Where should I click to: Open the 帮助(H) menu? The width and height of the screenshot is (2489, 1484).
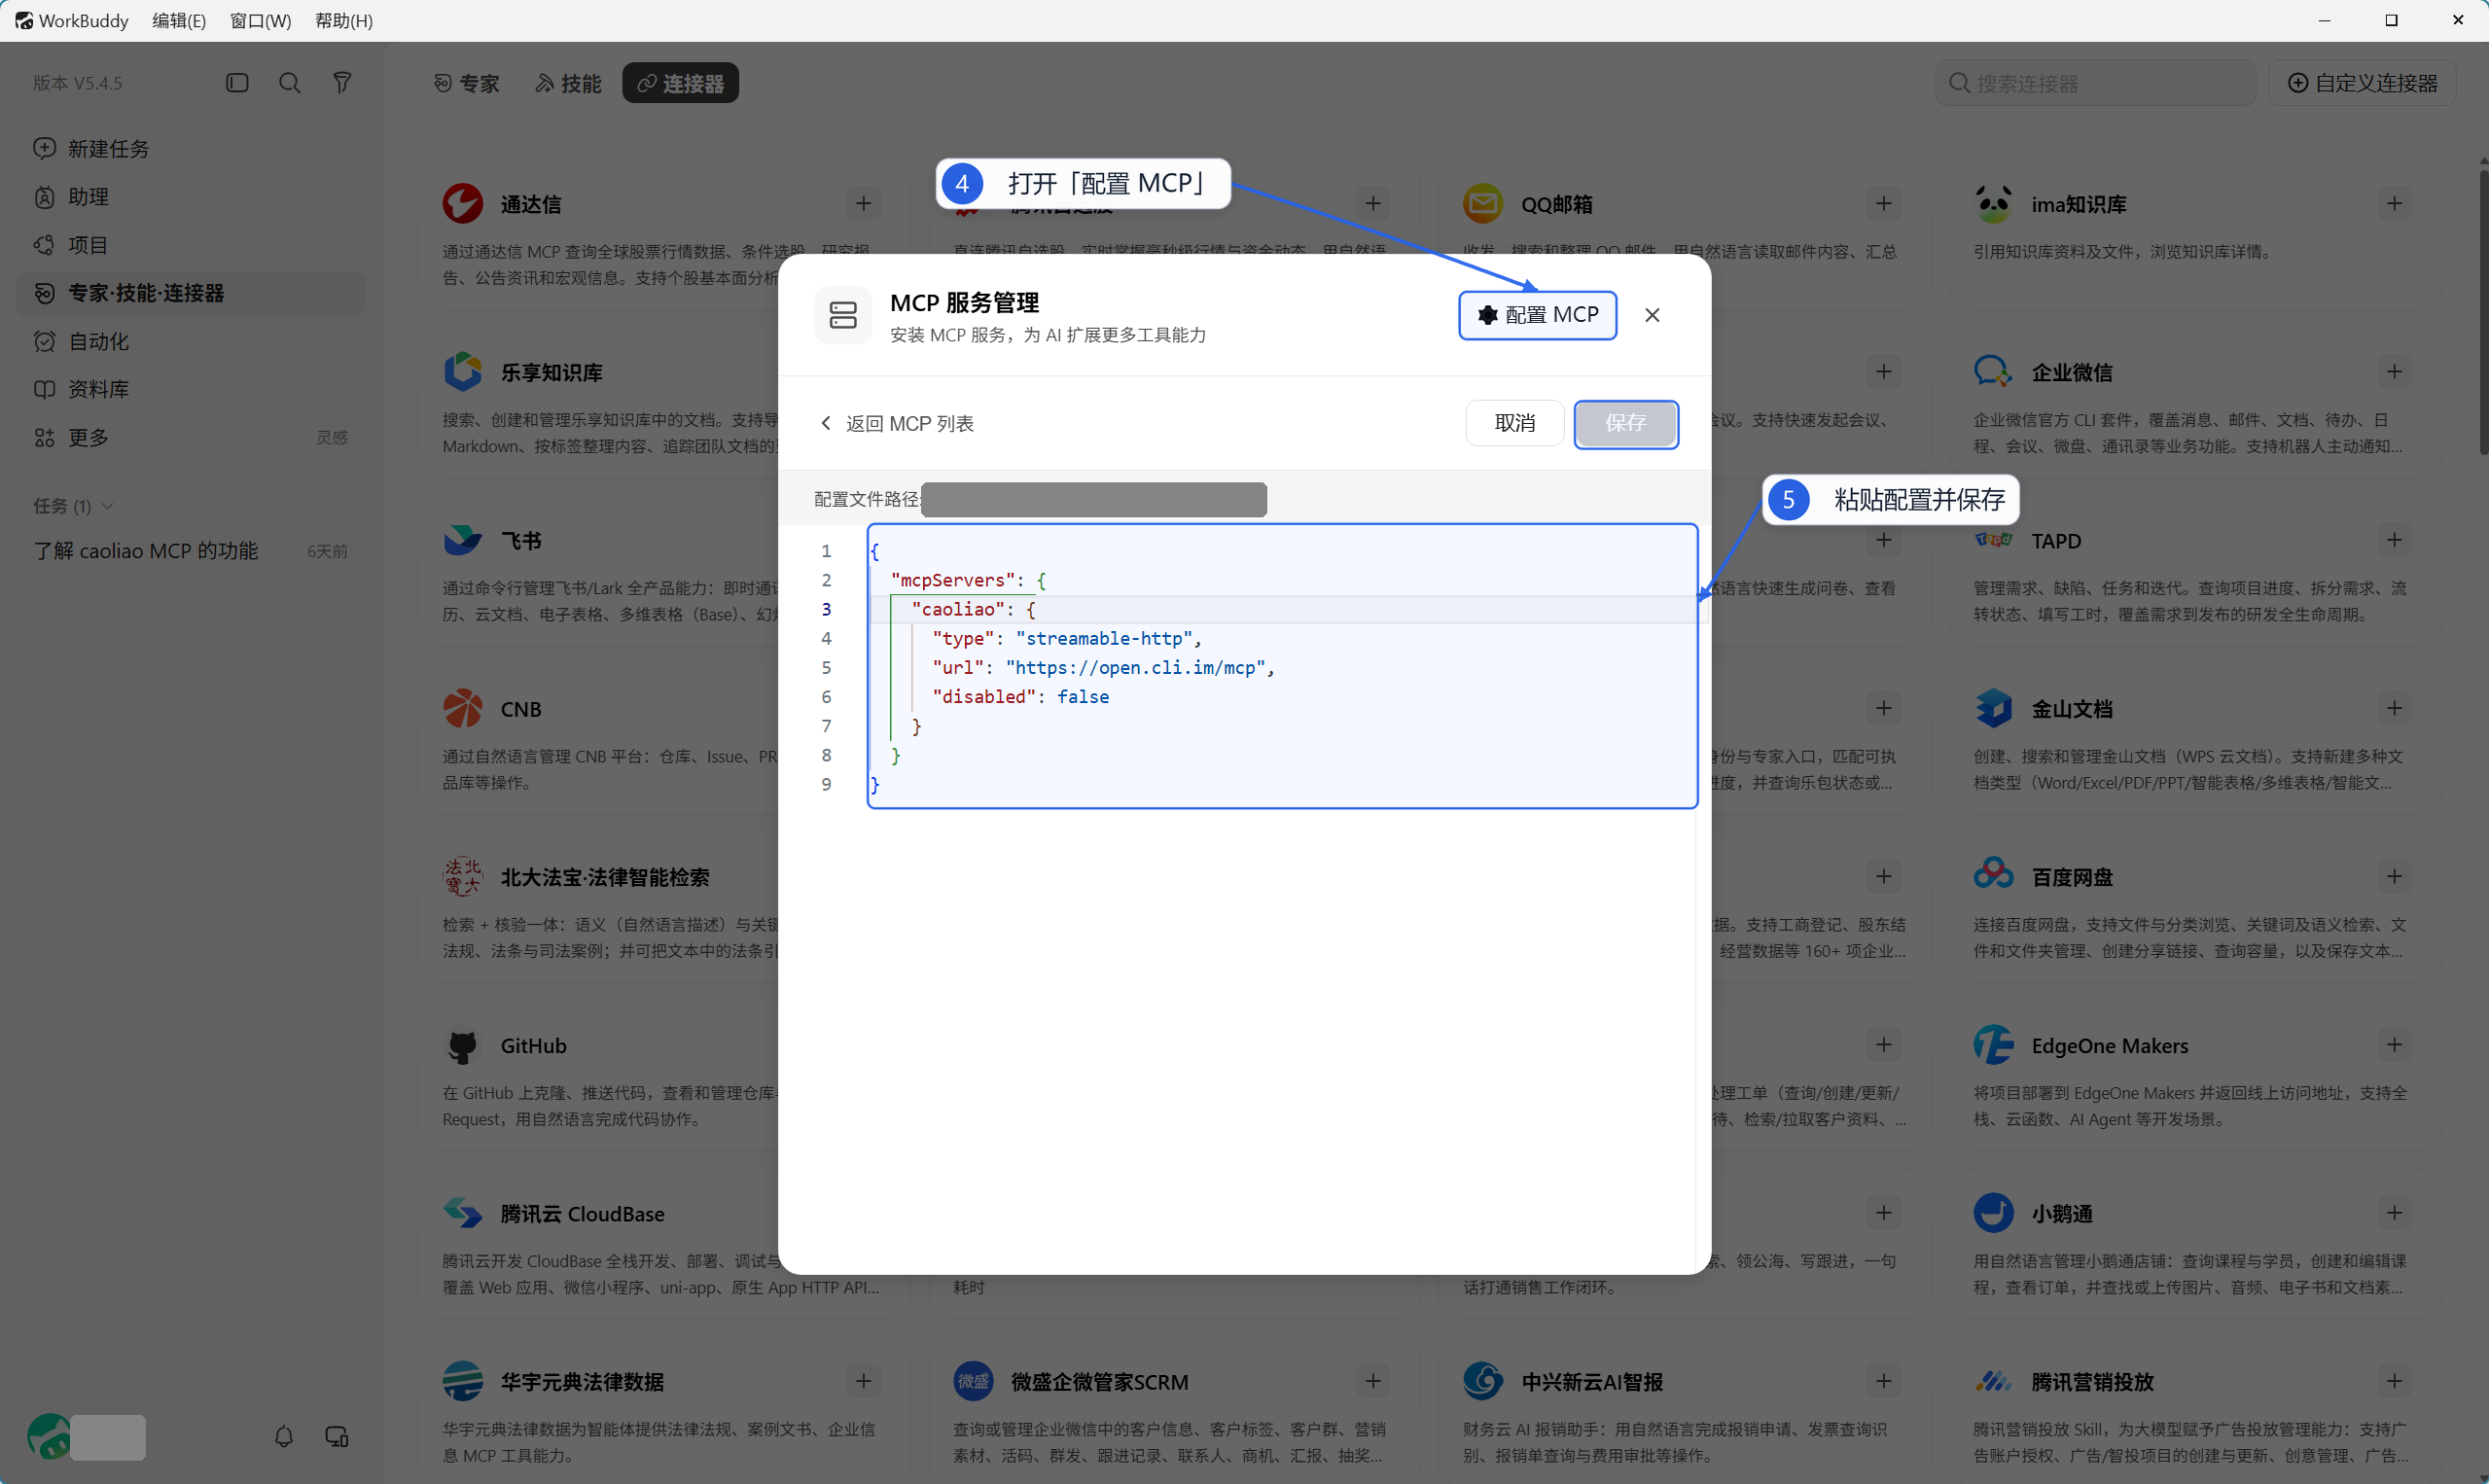[x=344, y=21]
